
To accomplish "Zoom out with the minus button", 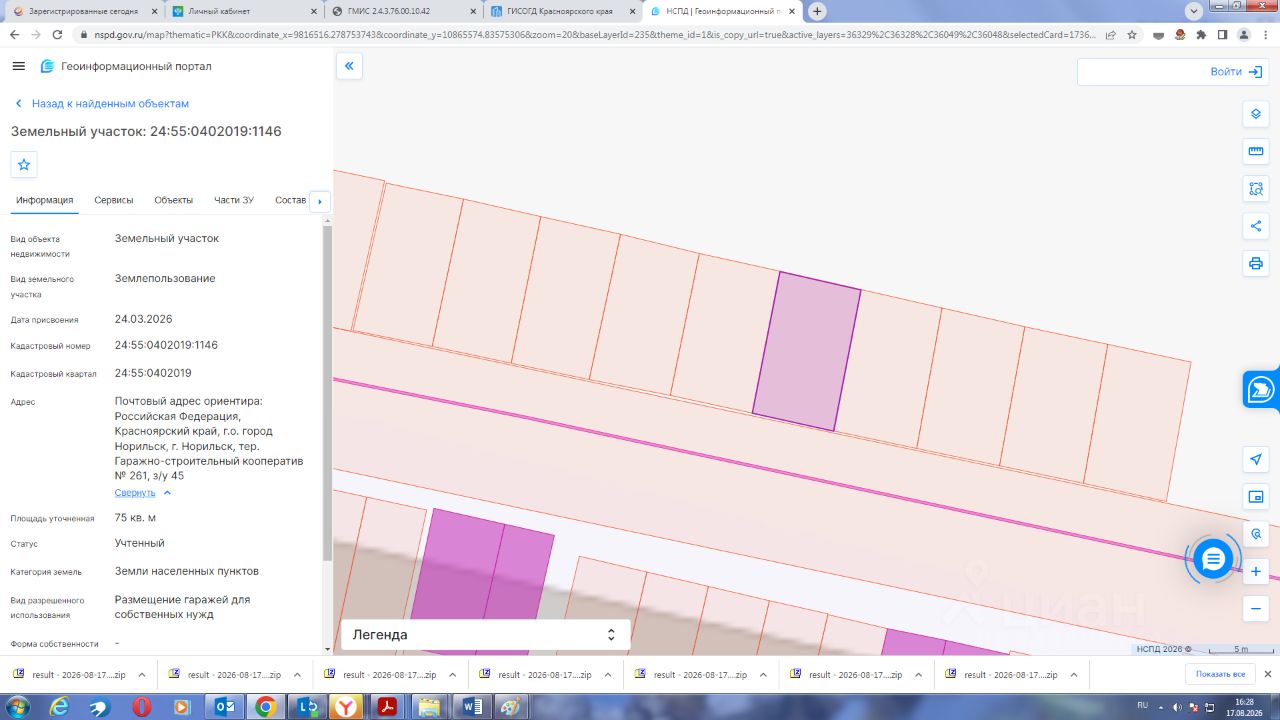I will (1256, 608).
